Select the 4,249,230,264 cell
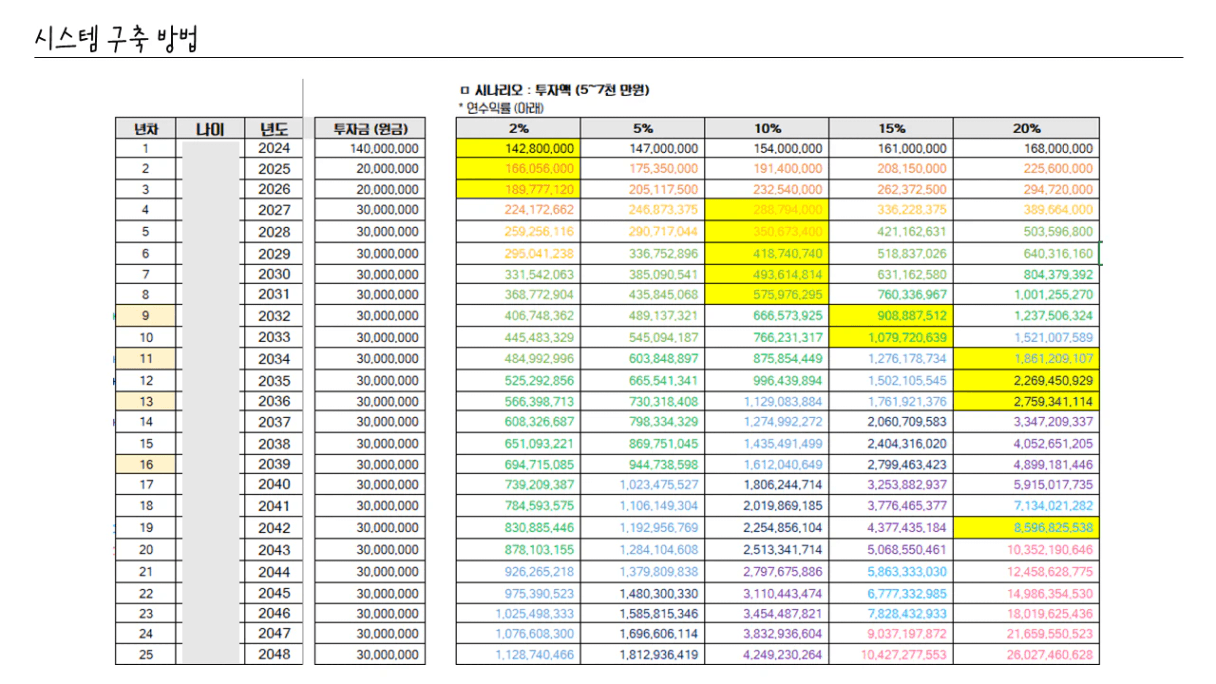1216x684 pixels. (766, 654)
